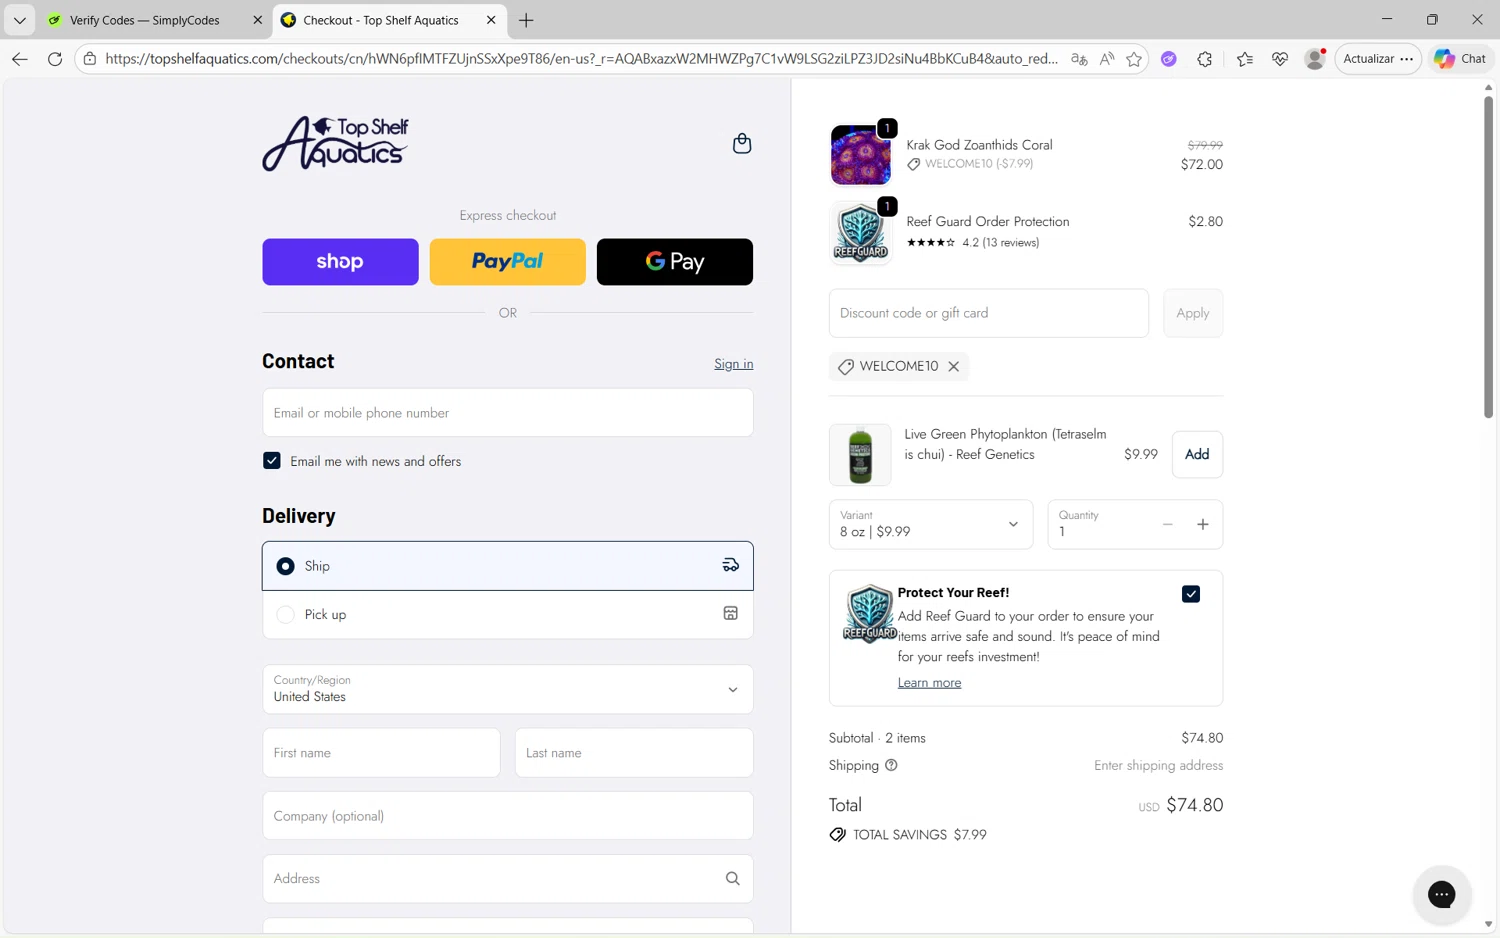Open the Country/Region dropdown
Image resolution: width=1500 pixels, height=938 pixels.
[508, 689]
